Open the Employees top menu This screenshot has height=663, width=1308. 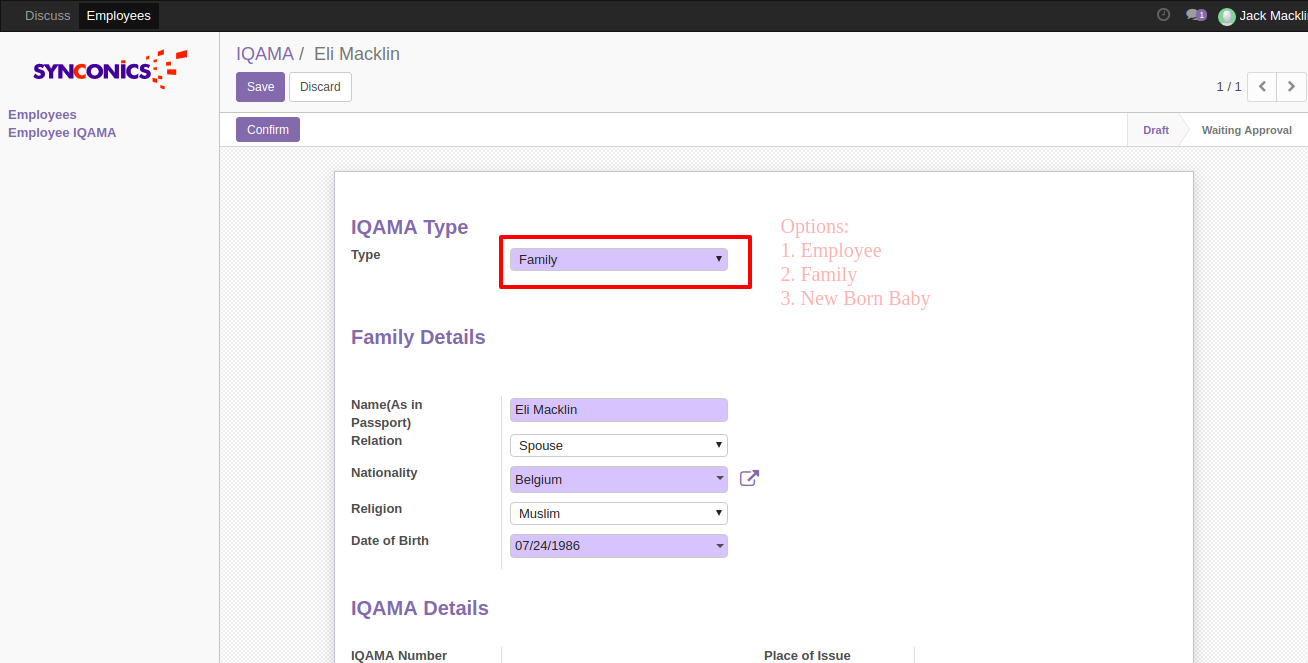(118, 16)
